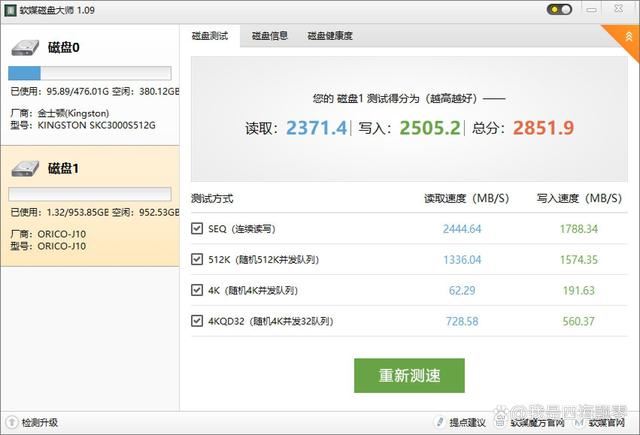Click 4KQD32 read speed 728.58
Screen dimensions: 640x435
(462, 321)
